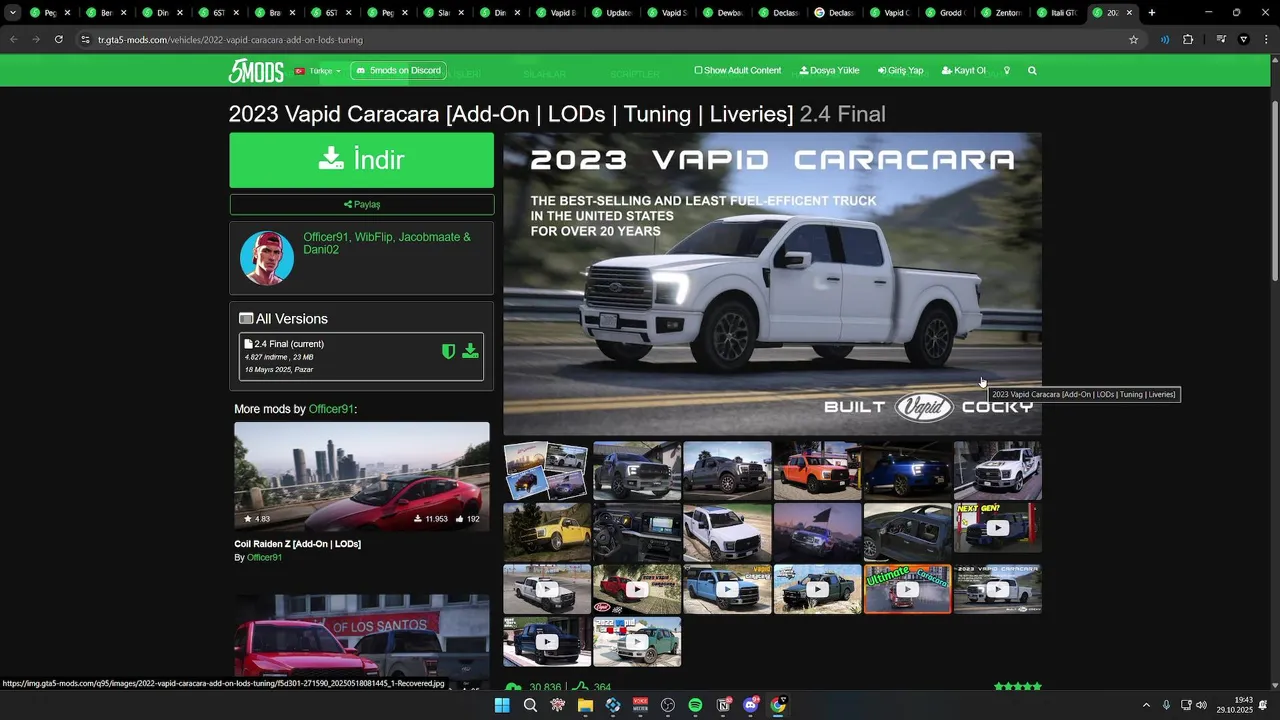Click the read aloud sound icon in toolbar
Viewport: 1280px width, 720px height.
(x=1165, y=40)
